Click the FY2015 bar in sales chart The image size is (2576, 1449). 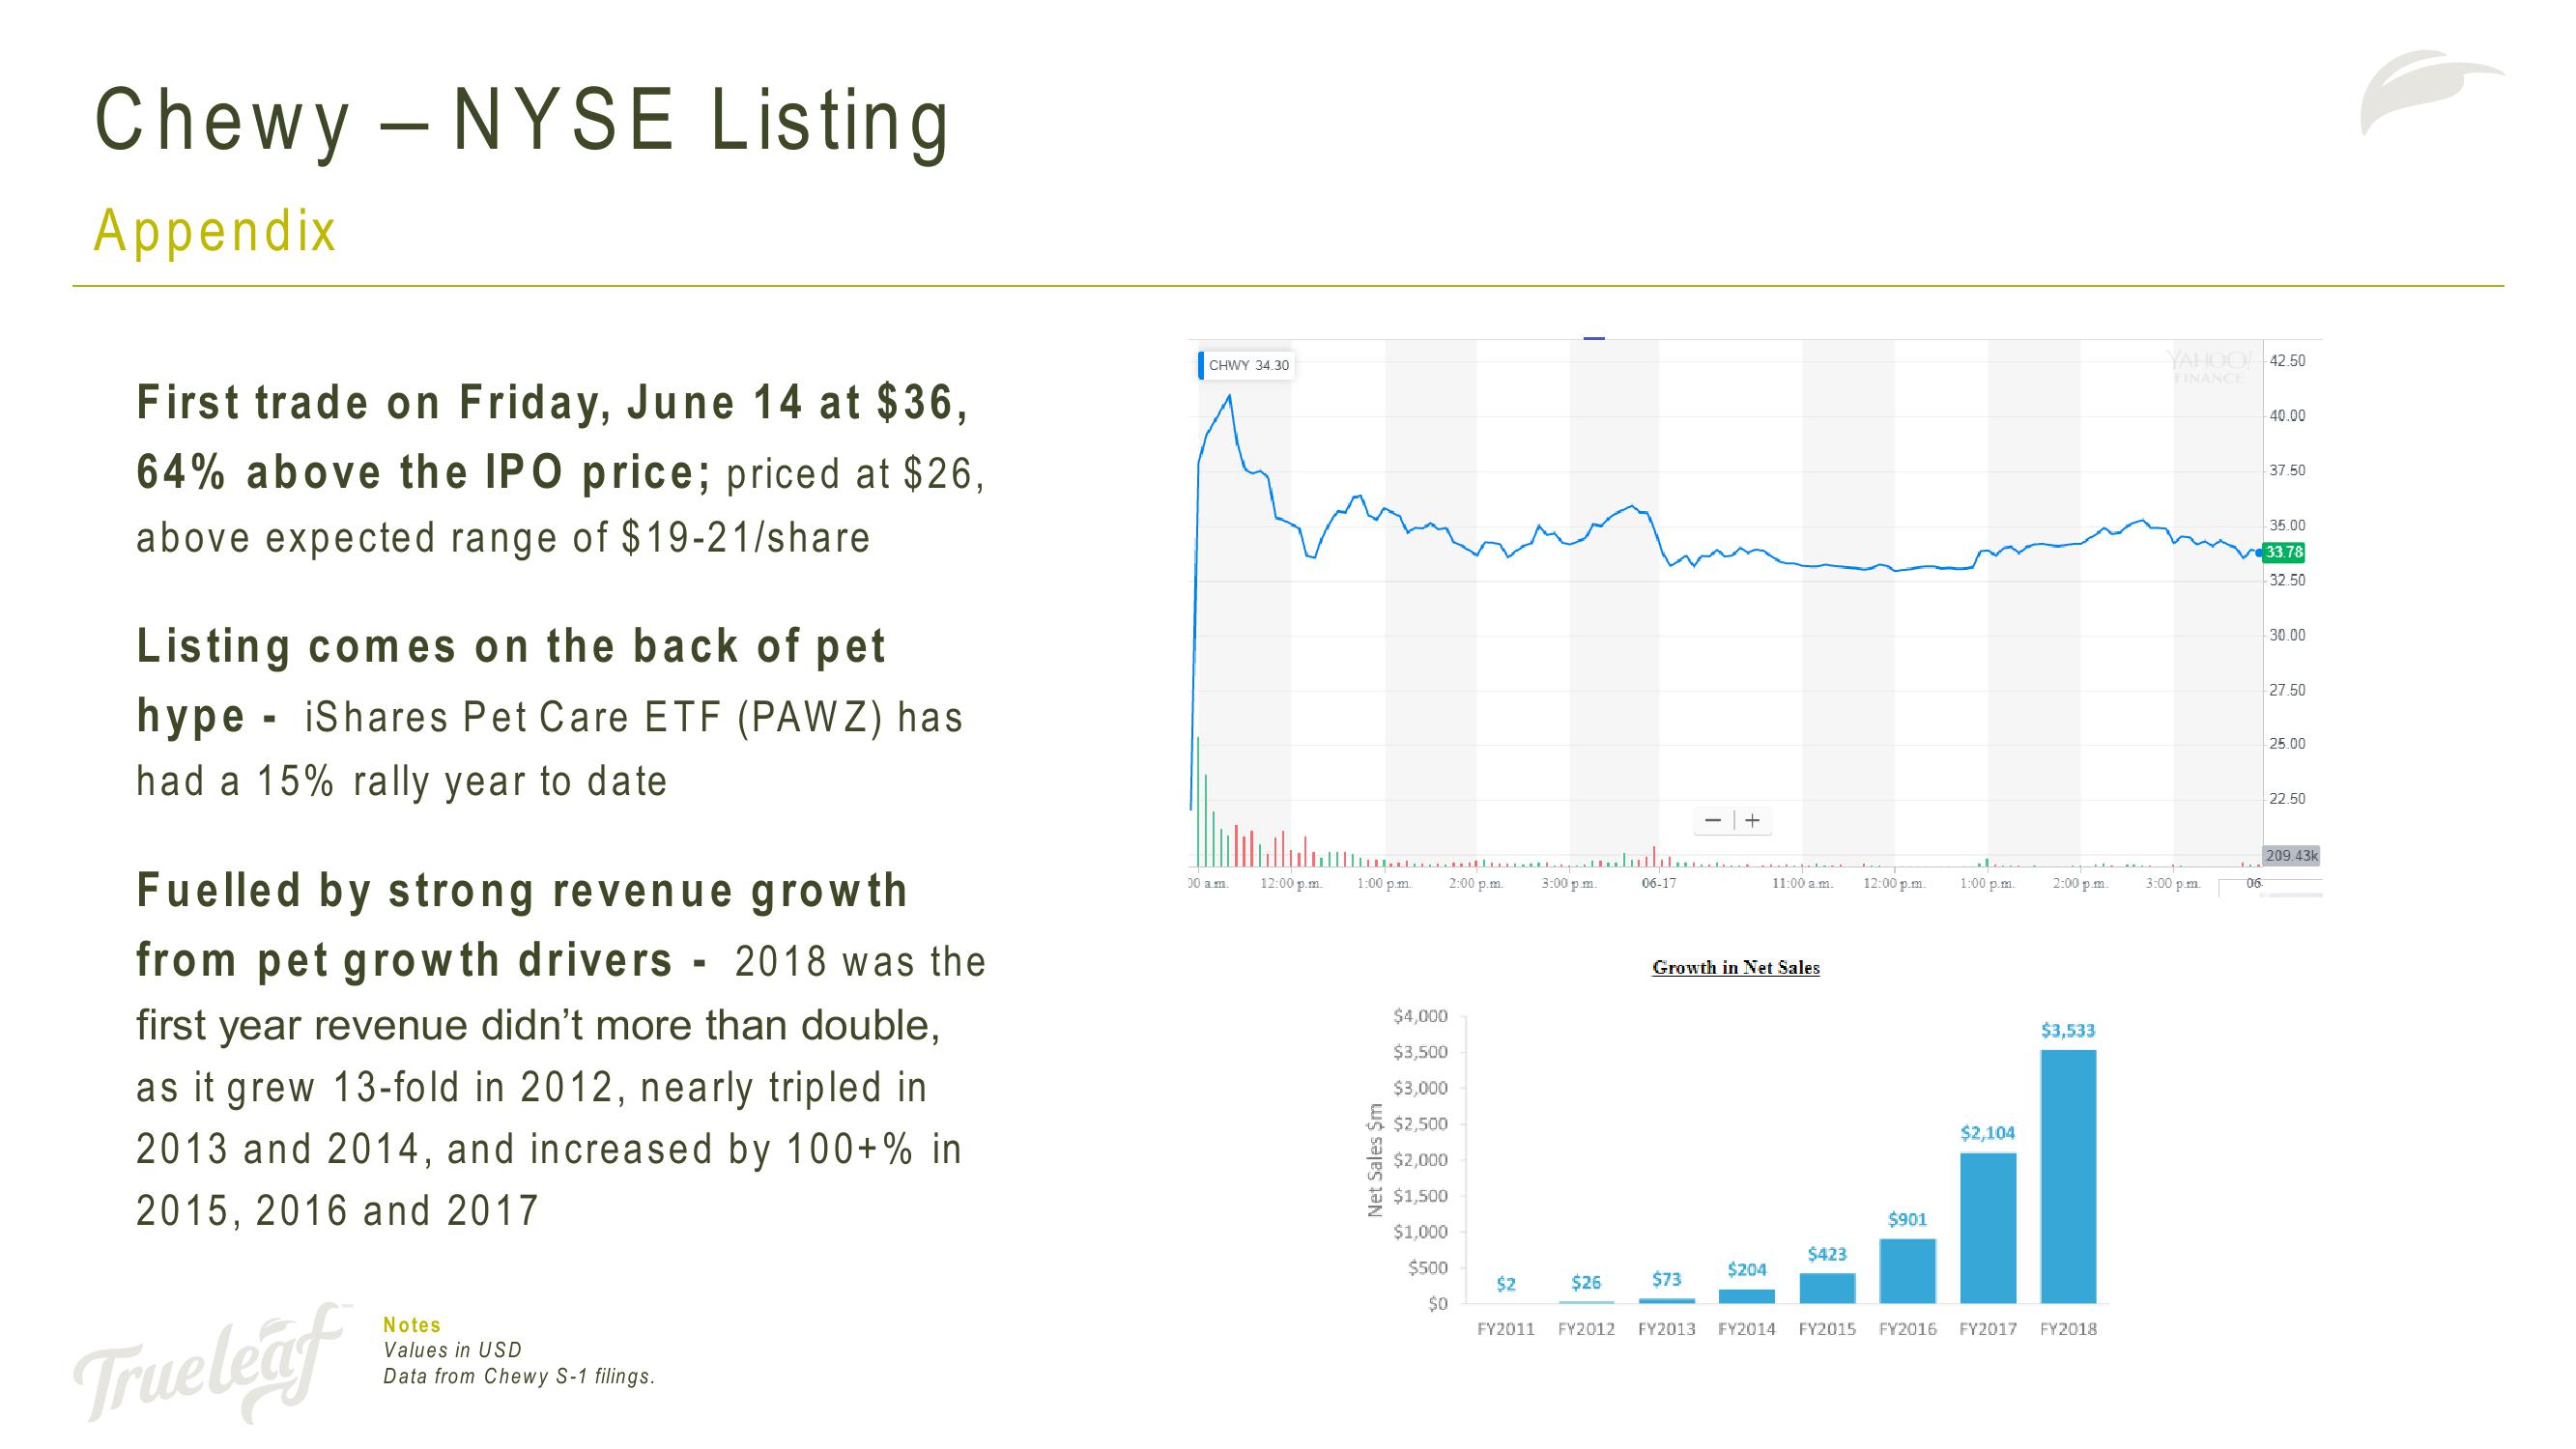pyautogui.click(x=1827, y=1288)
